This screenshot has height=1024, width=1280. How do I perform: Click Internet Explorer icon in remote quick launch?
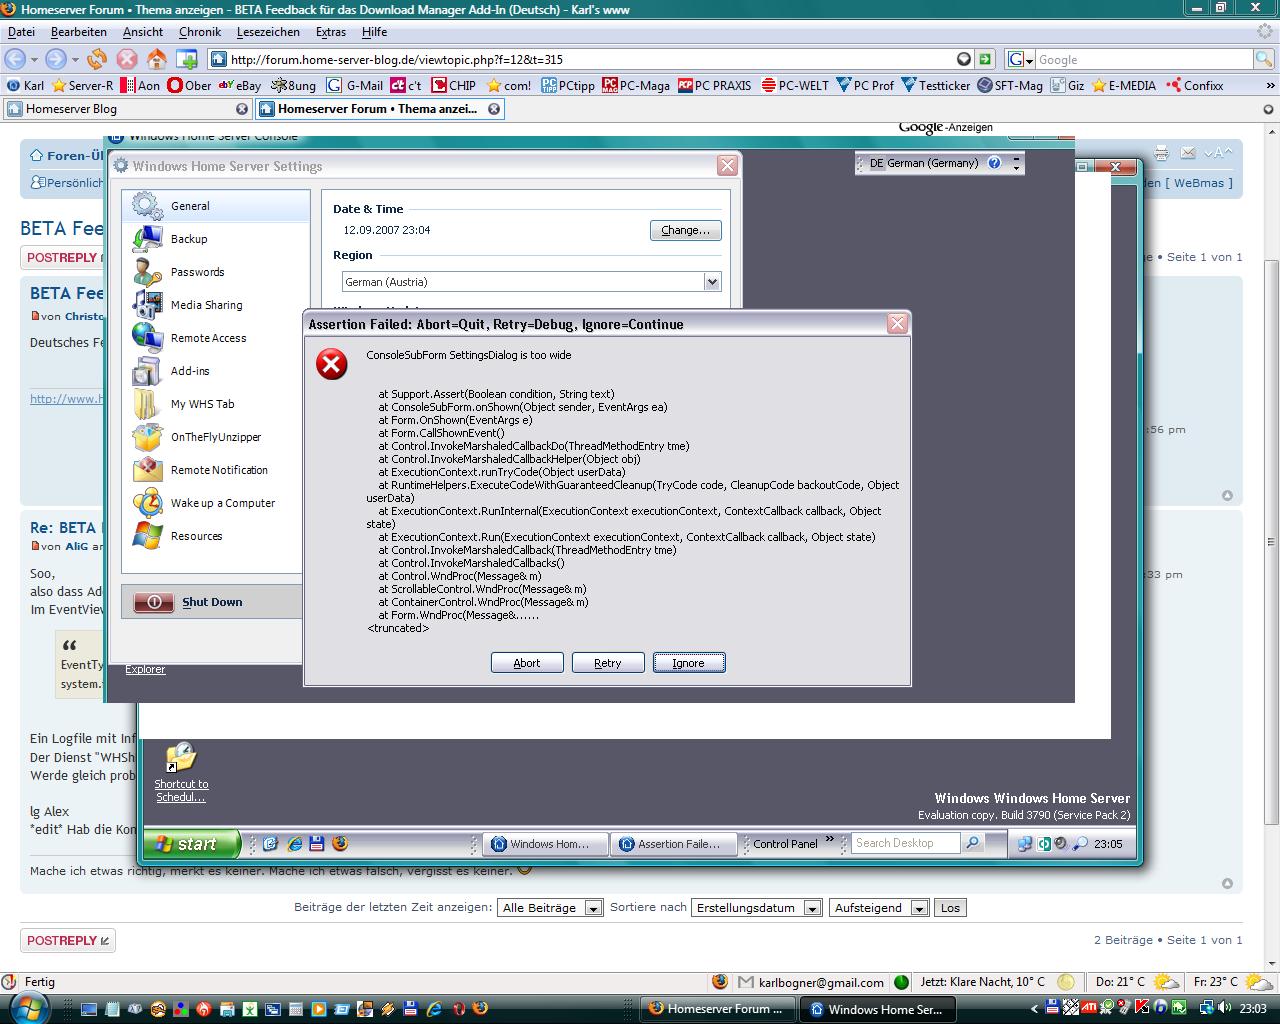[x=294, y=843]
